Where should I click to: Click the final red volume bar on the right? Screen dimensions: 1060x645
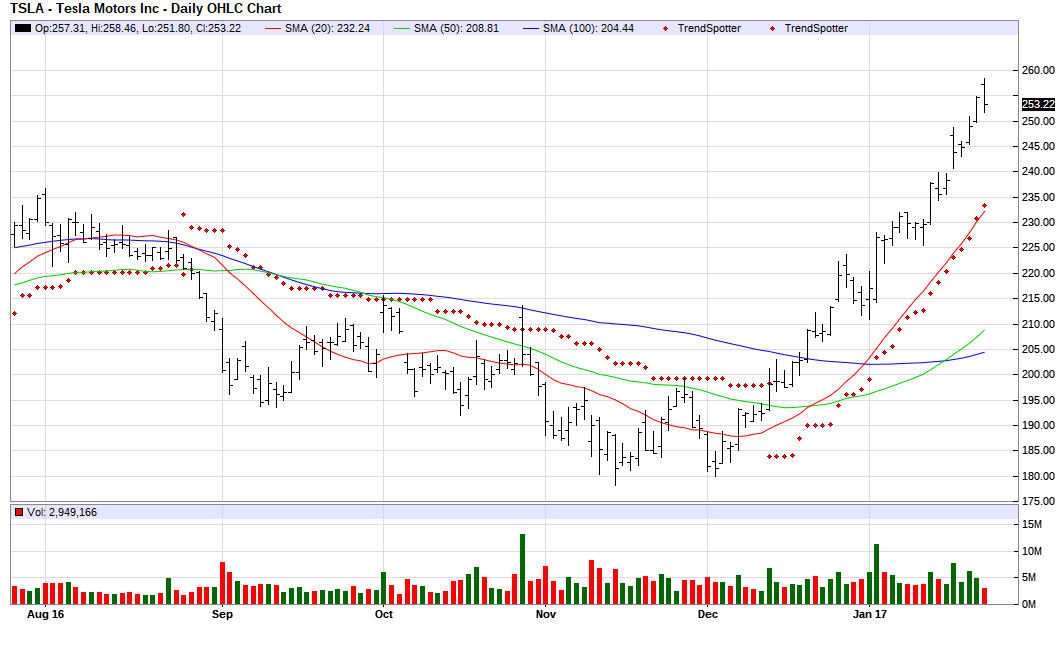point(985,596)
